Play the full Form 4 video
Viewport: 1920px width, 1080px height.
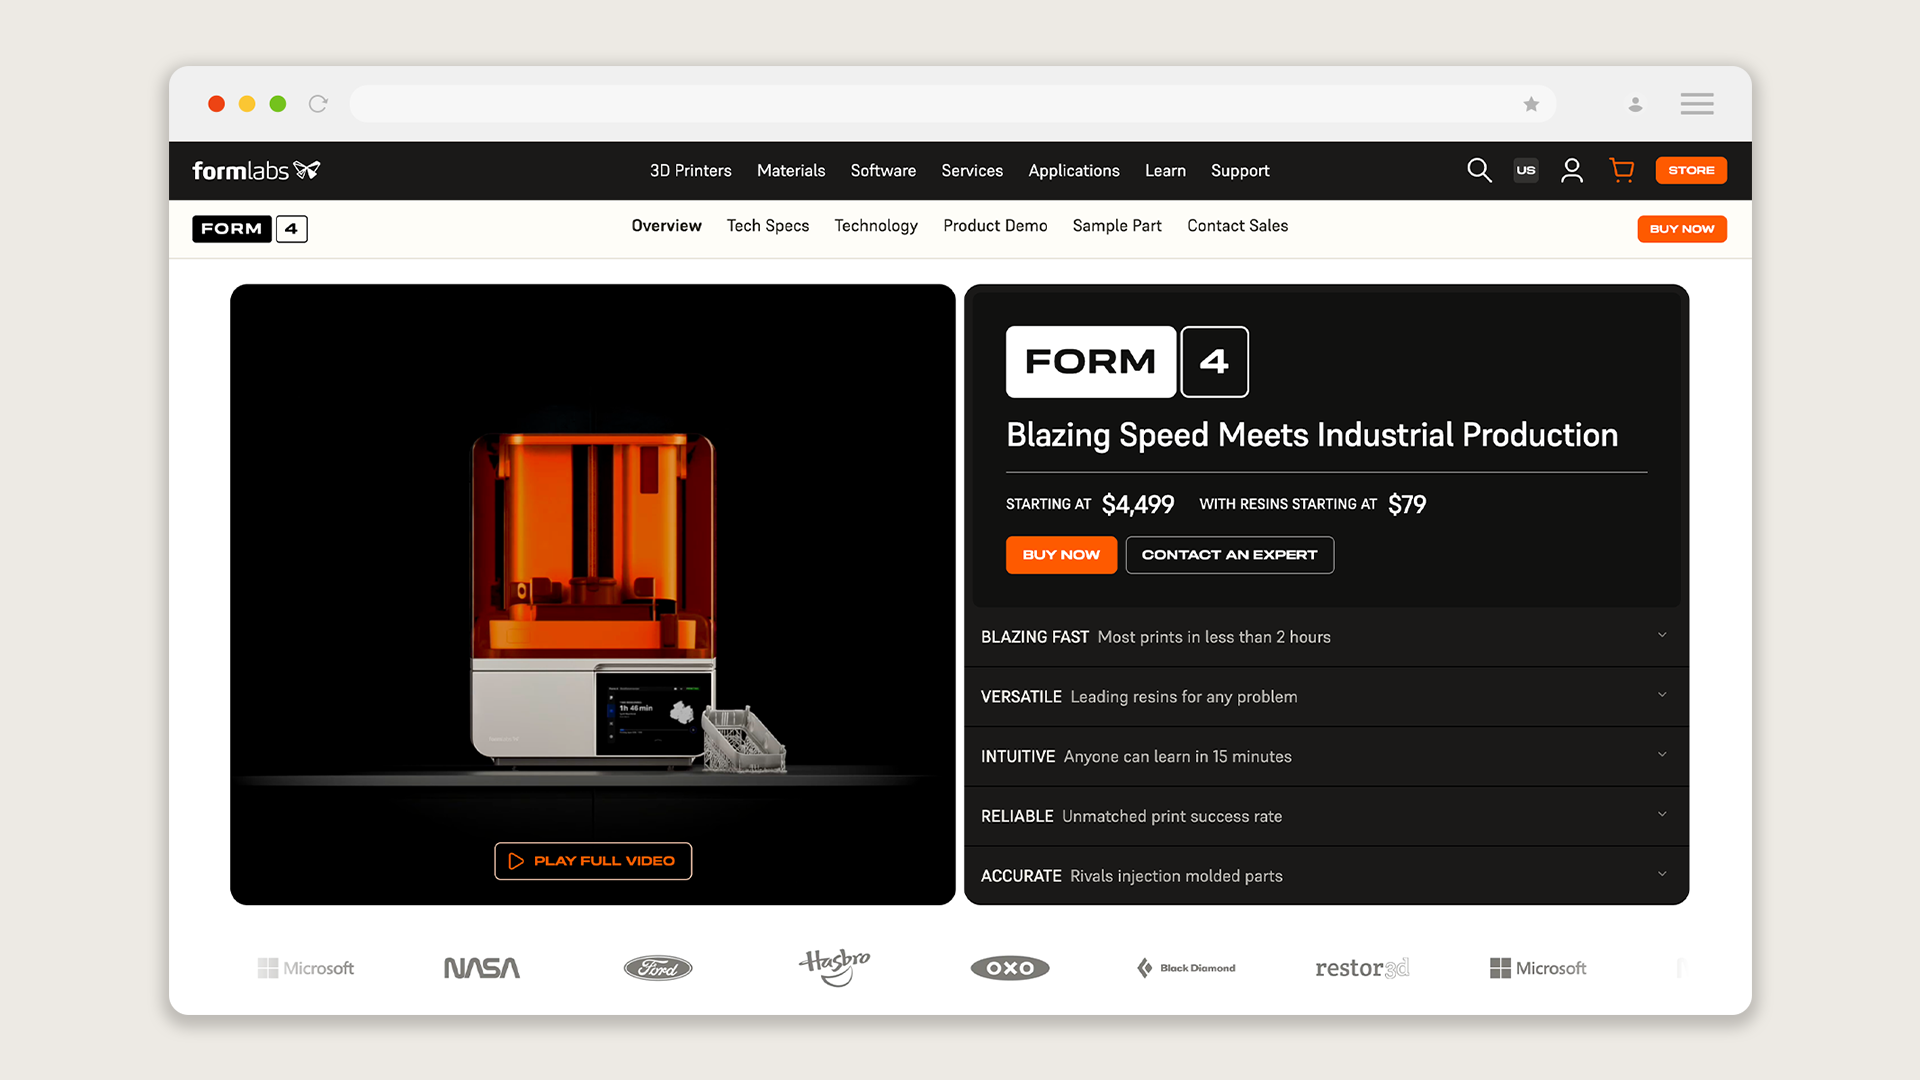tap(593, 861)
